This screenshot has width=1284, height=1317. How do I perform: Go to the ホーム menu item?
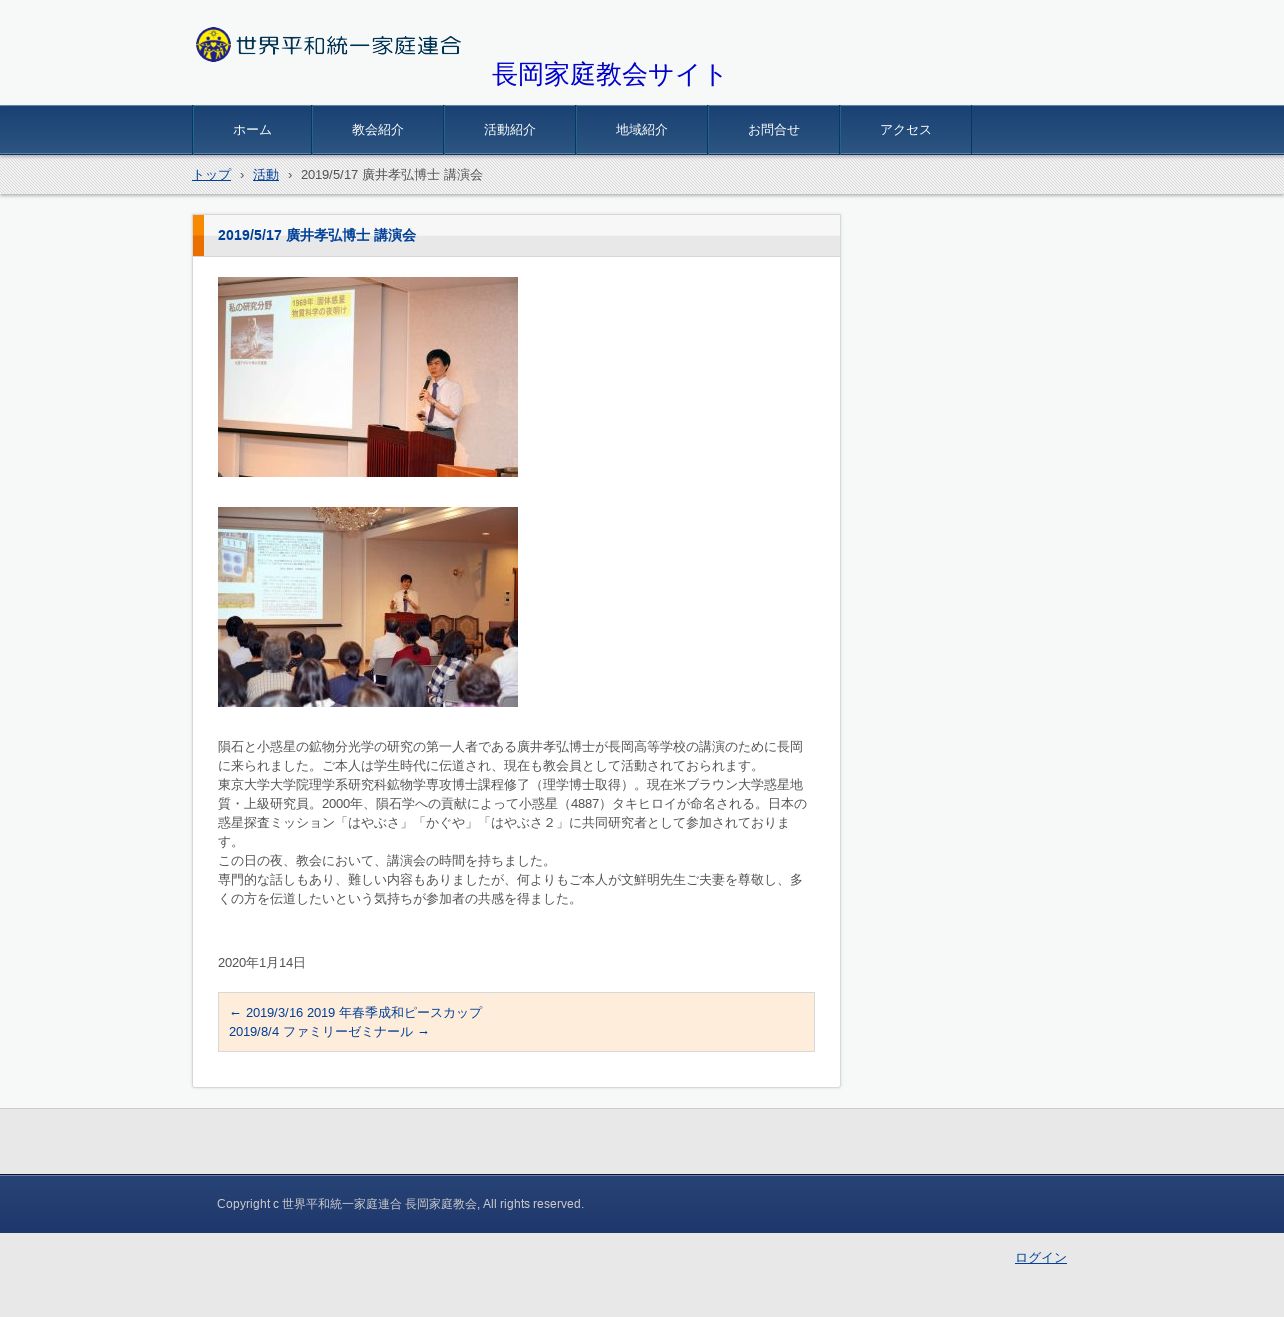click(252, 130)
